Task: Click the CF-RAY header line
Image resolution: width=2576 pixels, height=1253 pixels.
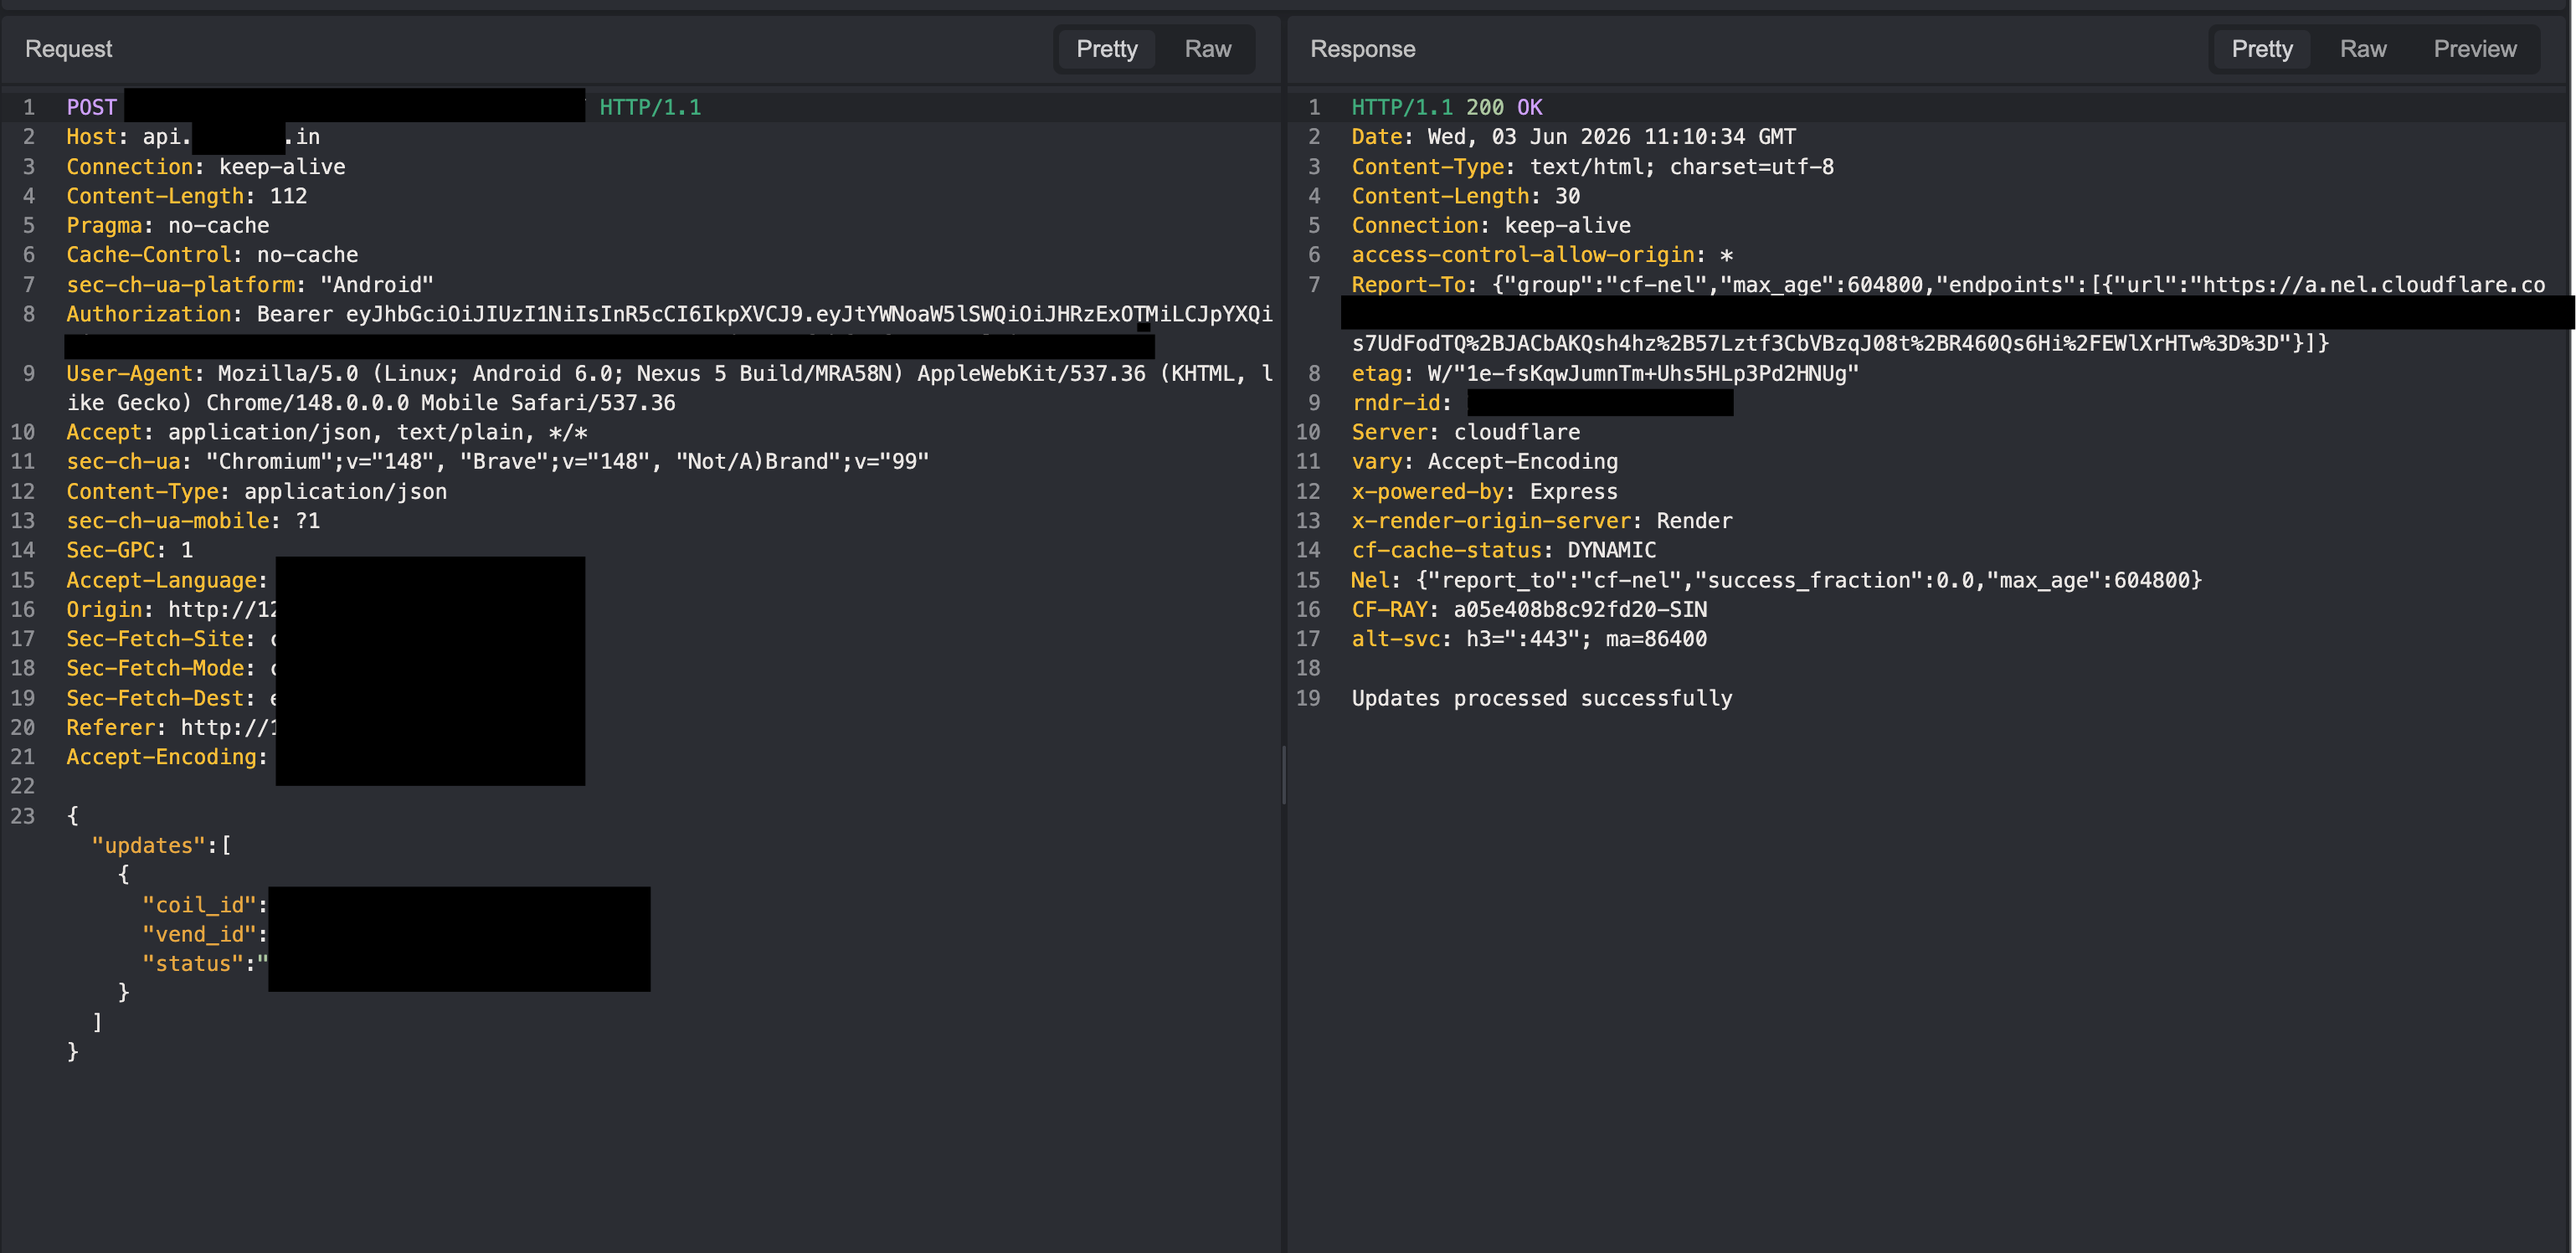Action: [1529, 609]
